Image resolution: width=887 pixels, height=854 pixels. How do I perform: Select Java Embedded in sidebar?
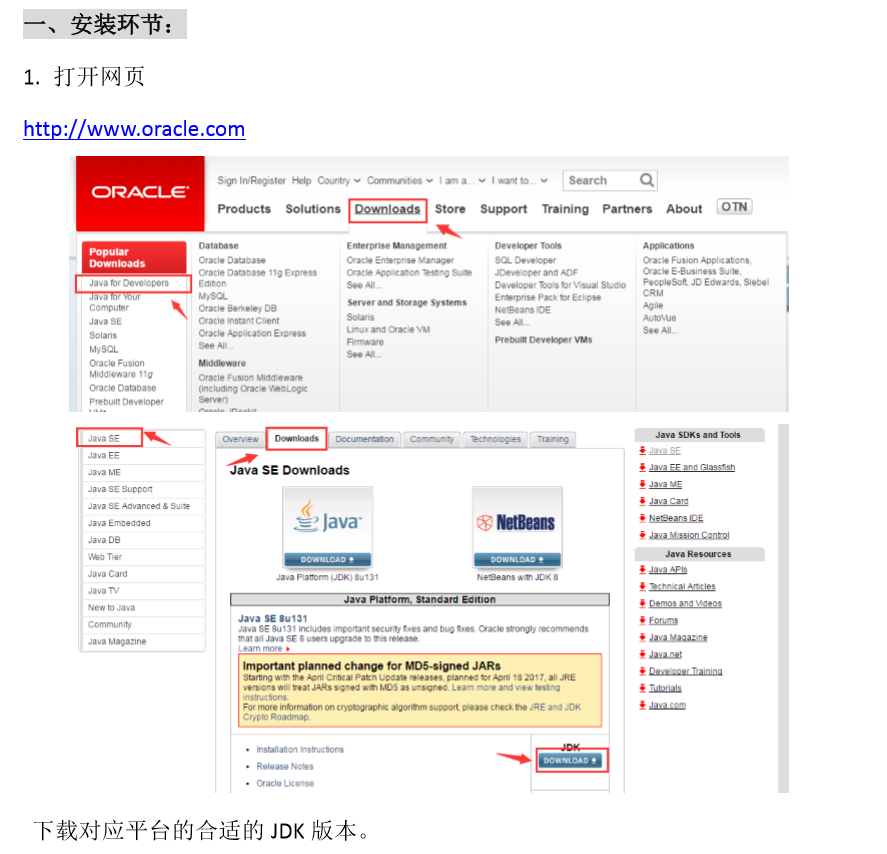click(x=119, y=523)
